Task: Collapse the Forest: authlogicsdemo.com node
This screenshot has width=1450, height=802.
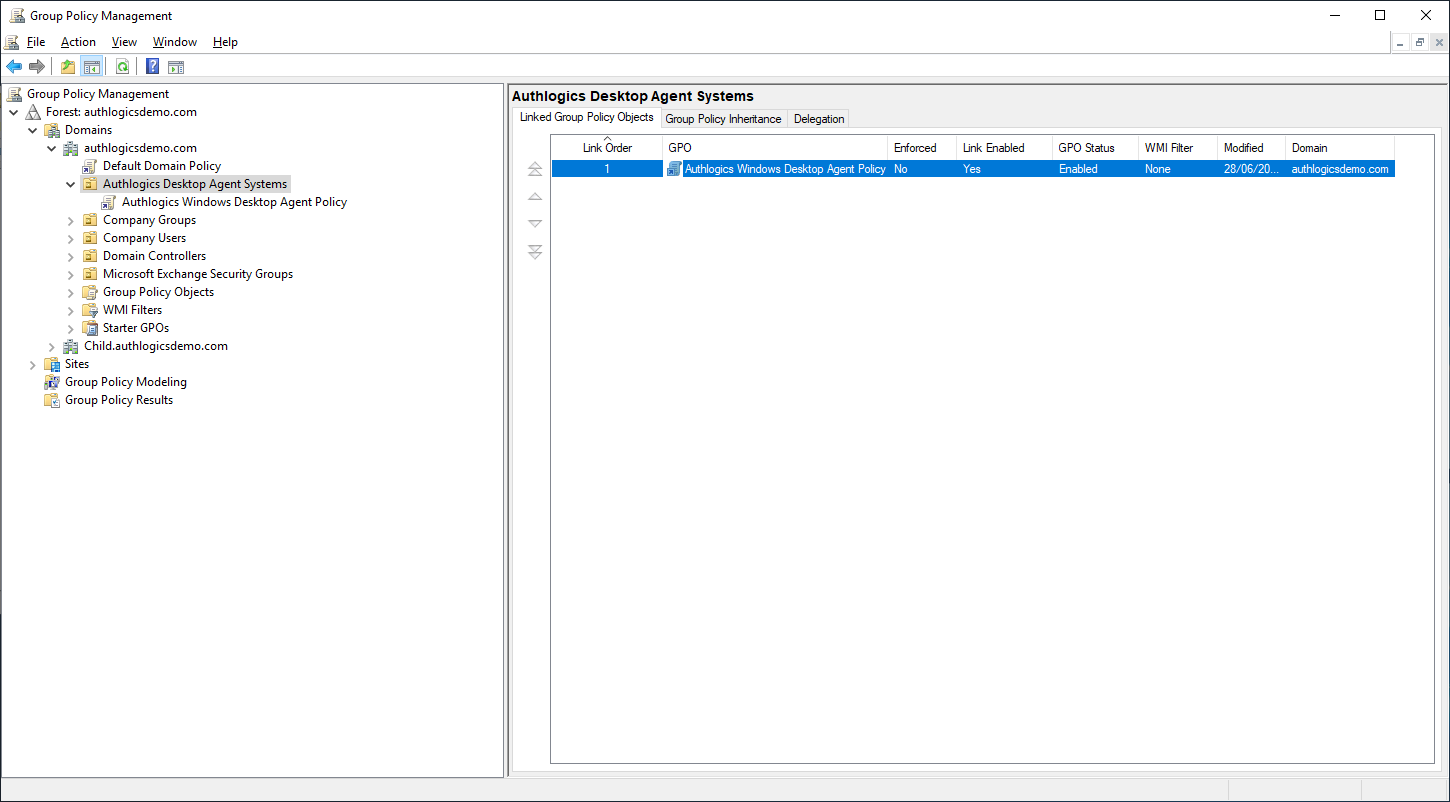Action: point(14,112)
